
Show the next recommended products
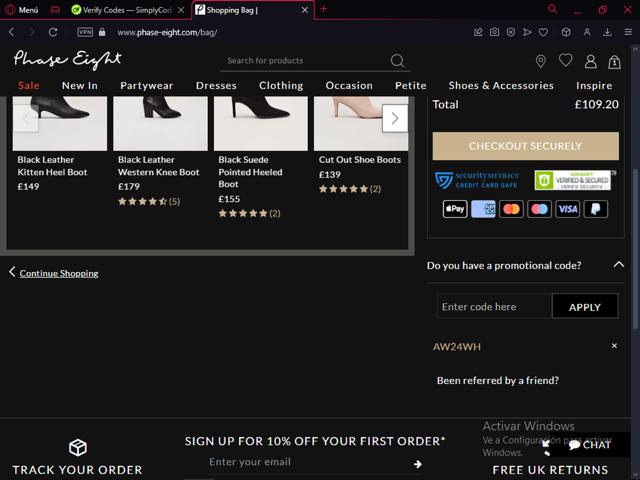[x=395, y=118]
